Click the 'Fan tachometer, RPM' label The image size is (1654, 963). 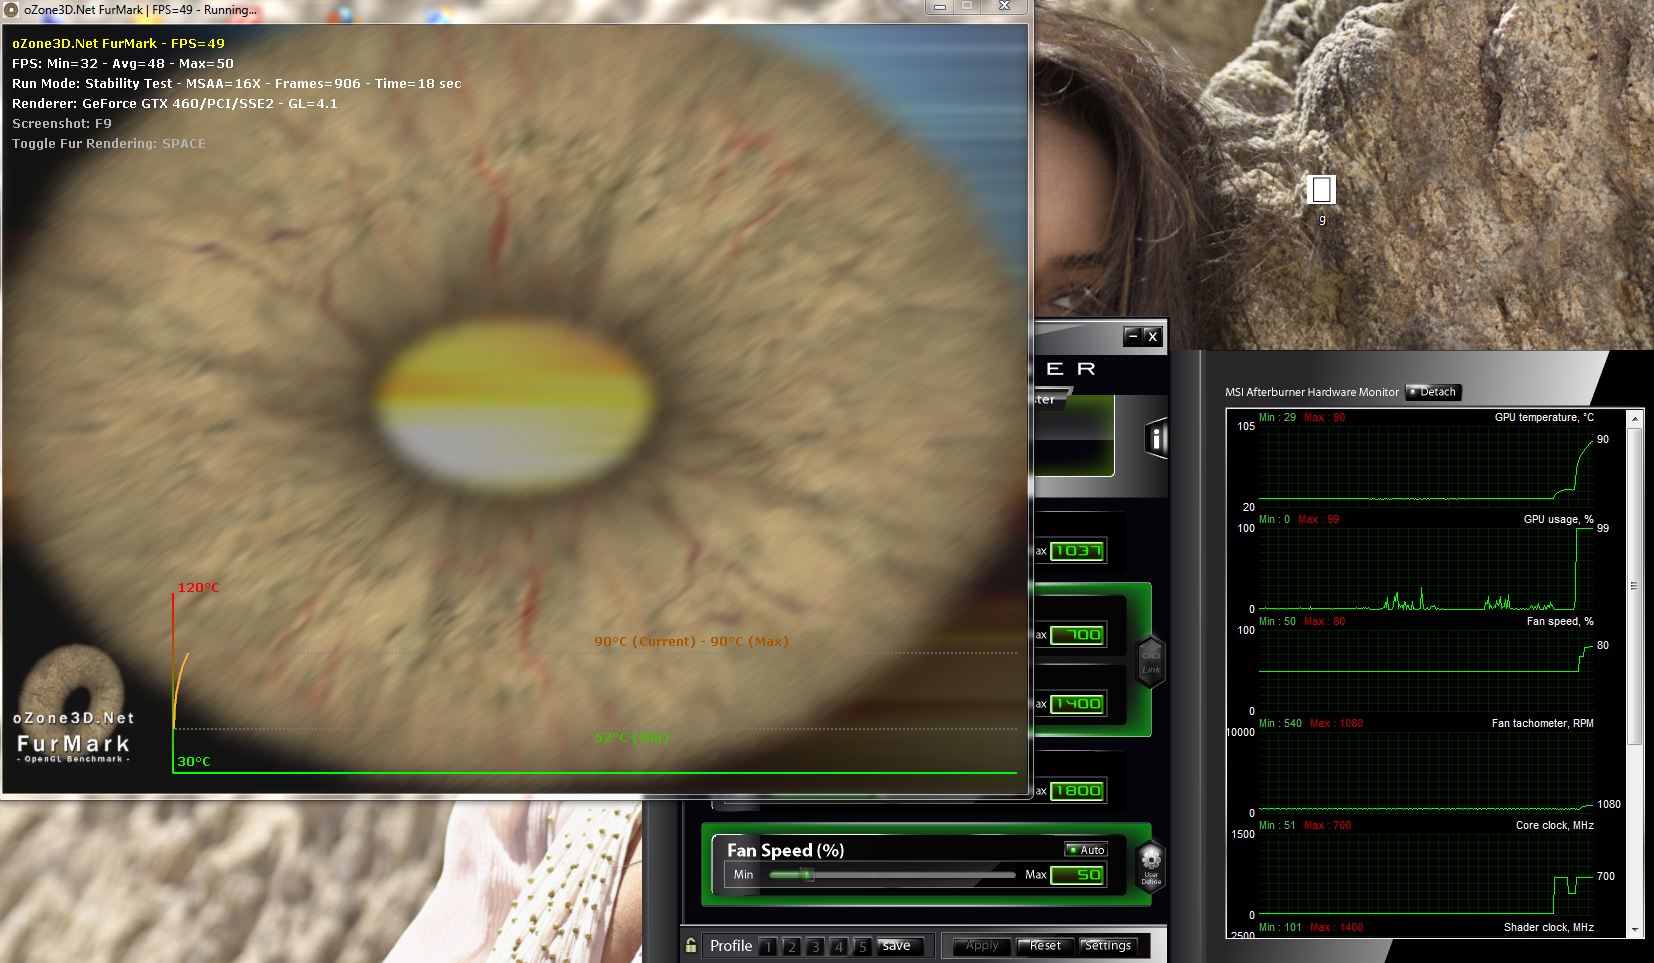(1542, 723)
